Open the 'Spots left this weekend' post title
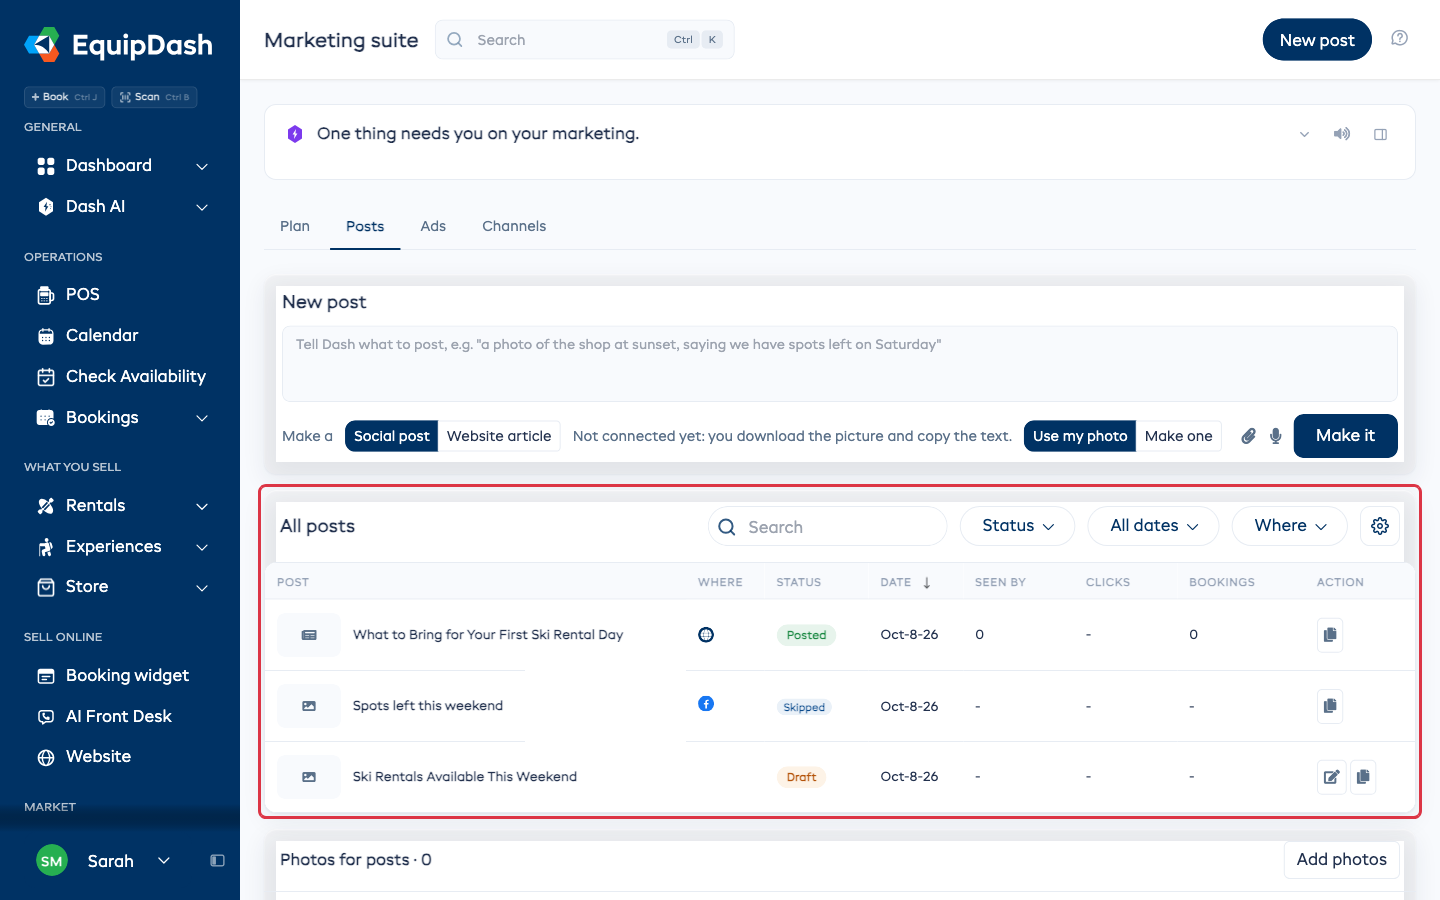Viewport: 1440px width, 900px height. coord(428,706)
